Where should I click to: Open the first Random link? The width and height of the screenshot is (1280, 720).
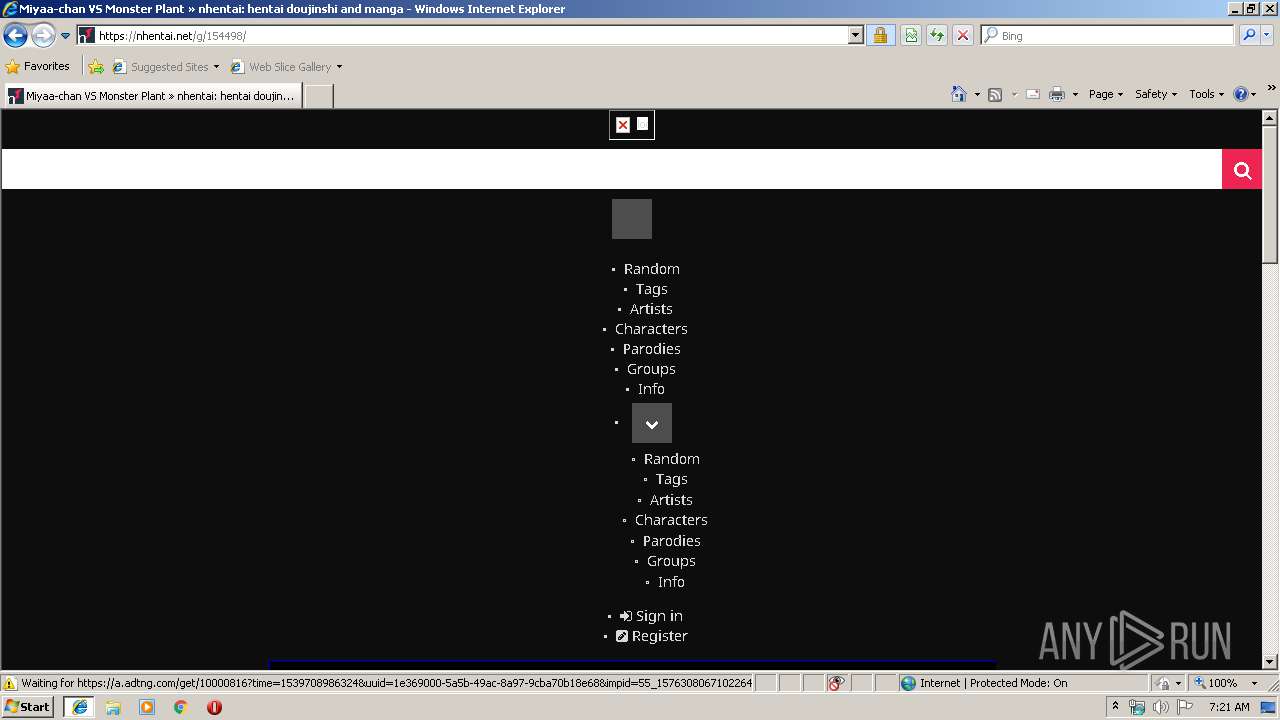pos(651,269)
